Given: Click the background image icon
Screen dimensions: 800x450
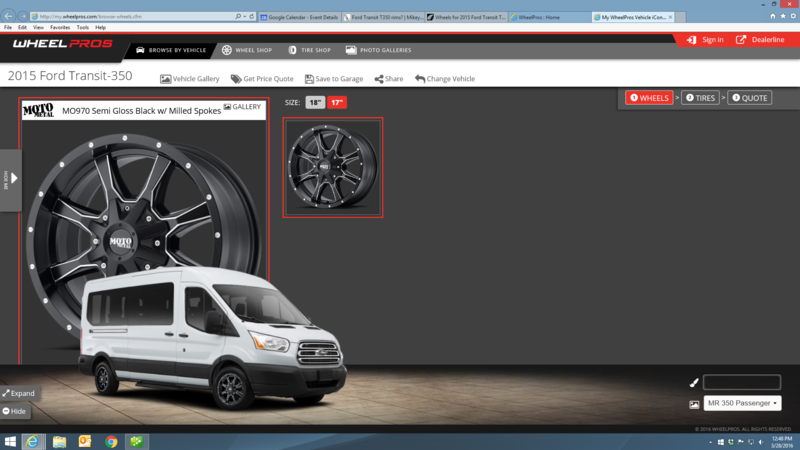Looking at the screenshot, I should pyautogui.click(x=694, y=404).
